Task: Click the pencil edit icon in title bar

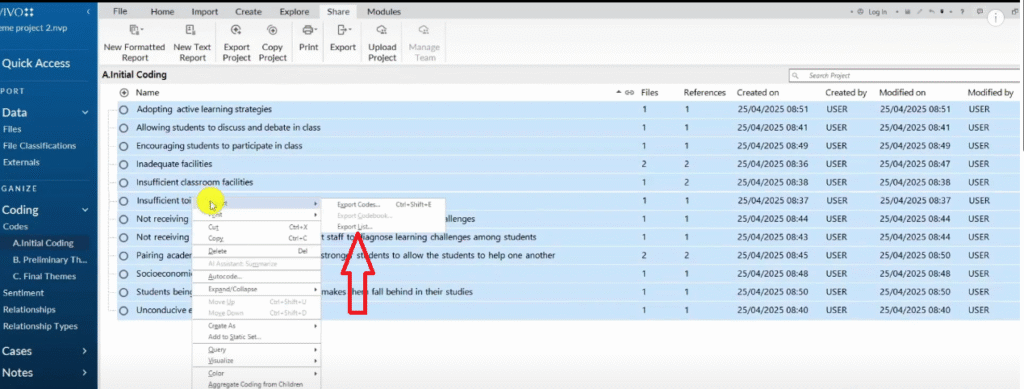Action: [921, 12]
